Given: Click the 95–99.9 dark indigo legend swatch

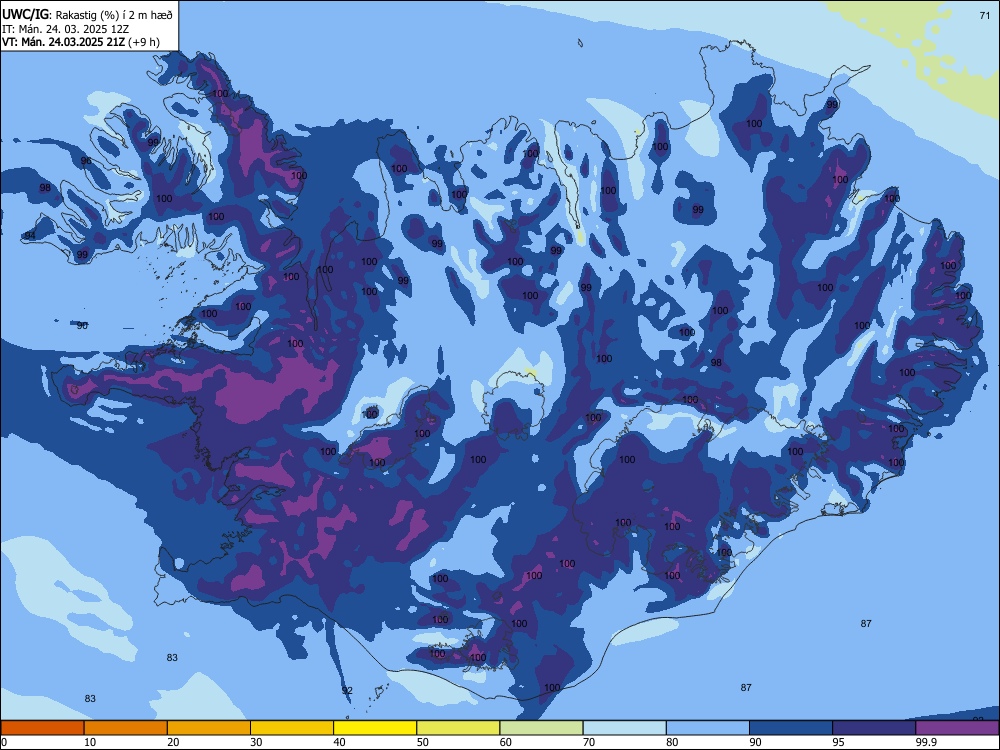Looking at the screenshot, I should tap(874, 728).
